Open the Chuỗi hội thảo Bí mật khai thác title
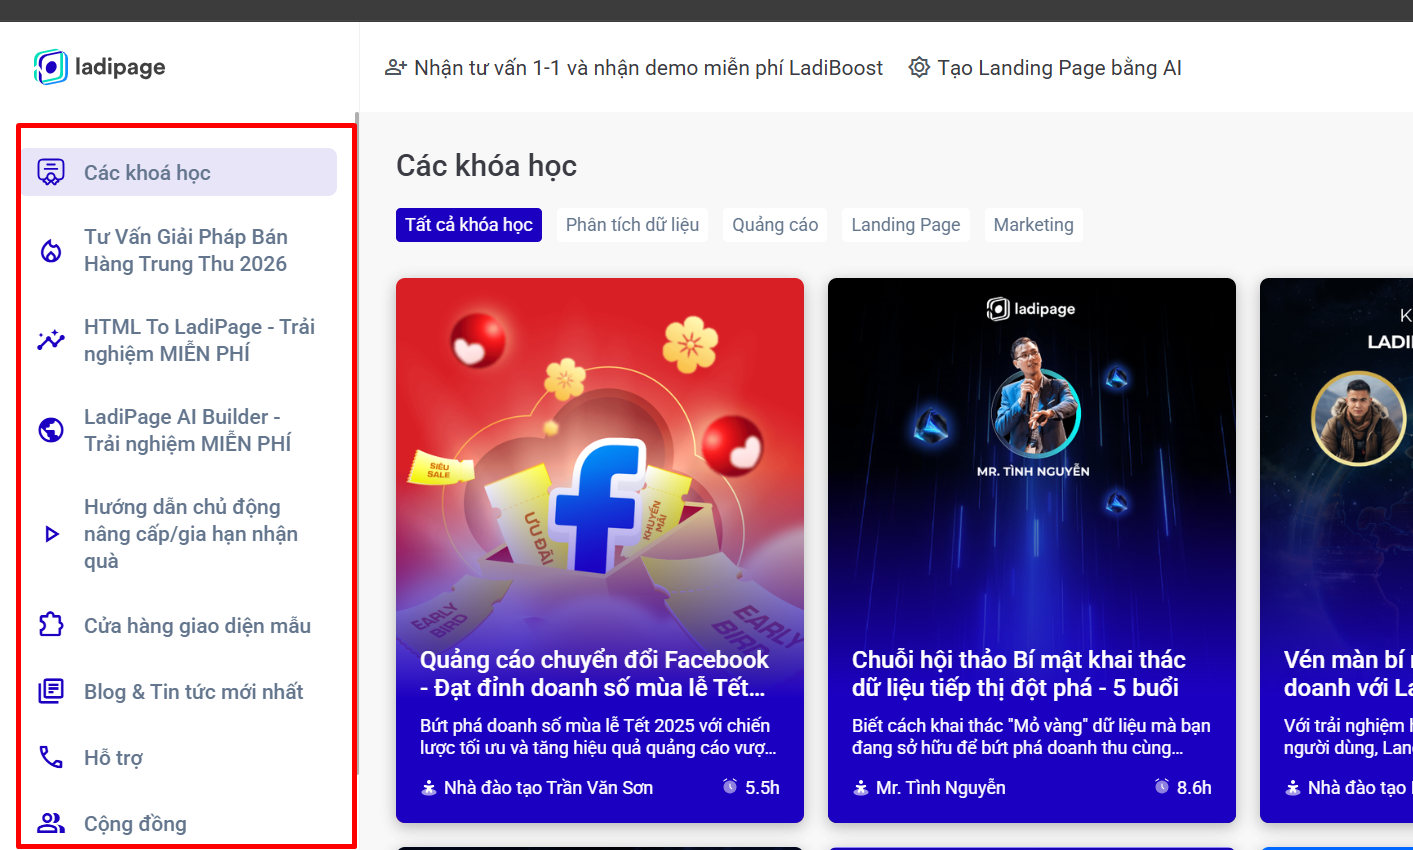This screenshot has width=1413, height=850. pos(1019,674)
